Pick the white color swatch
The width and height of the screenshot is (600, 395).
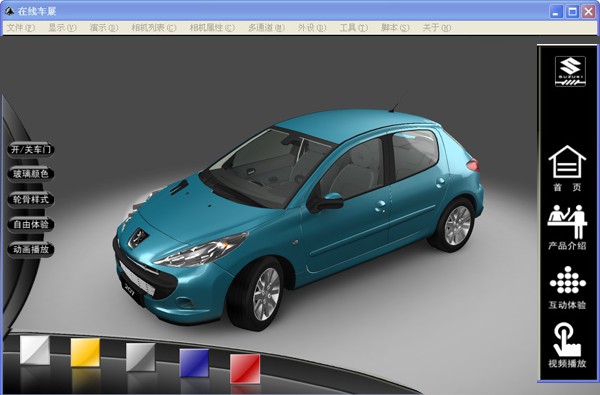point(35,350)
